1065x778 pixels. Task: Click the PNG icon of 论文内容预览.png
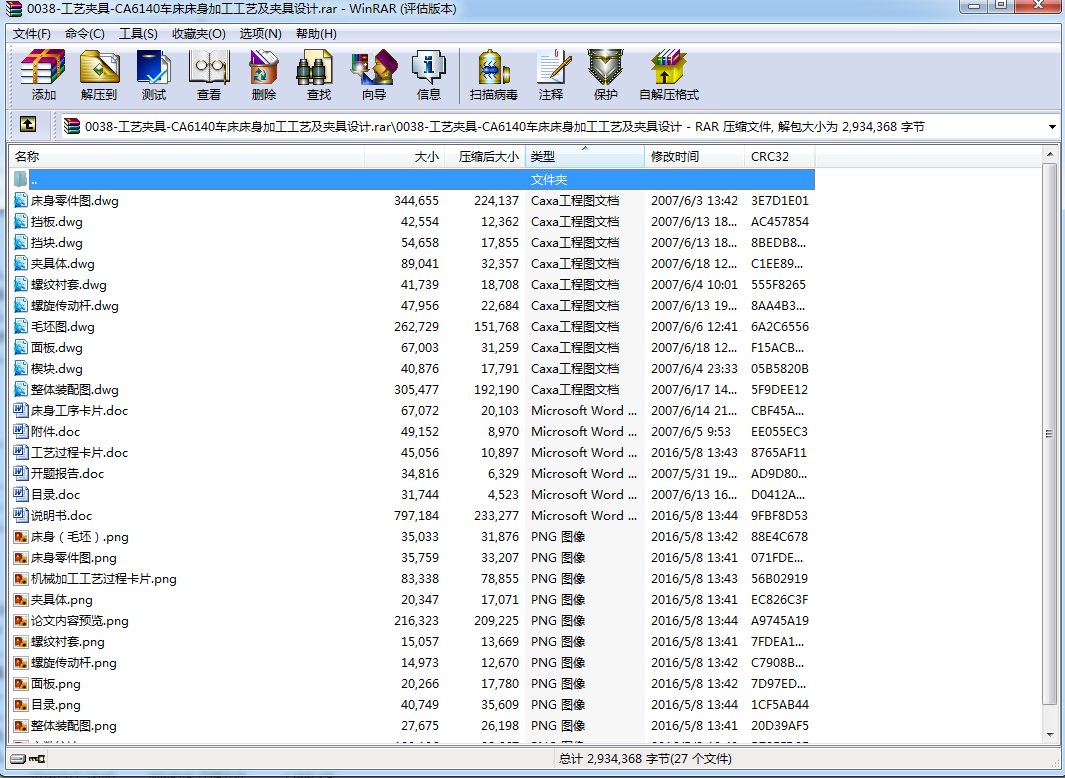point(21,620)
